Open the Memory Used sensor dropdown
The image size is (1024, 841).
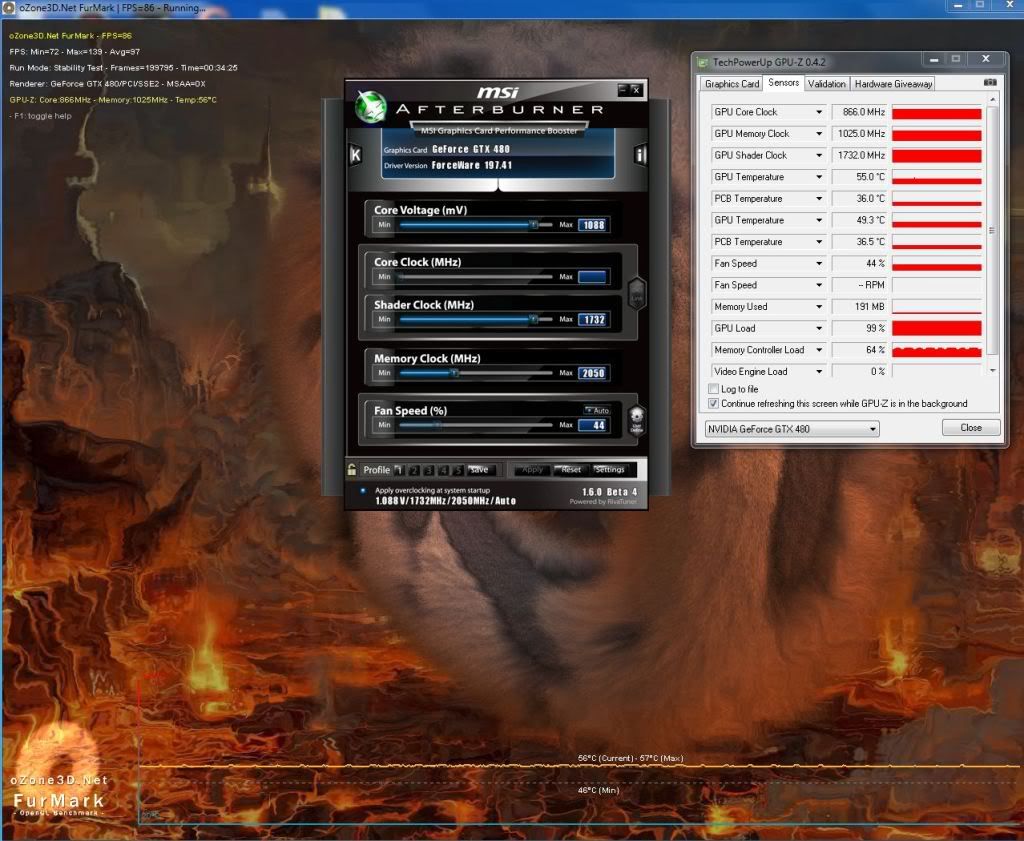coord(819,307)
